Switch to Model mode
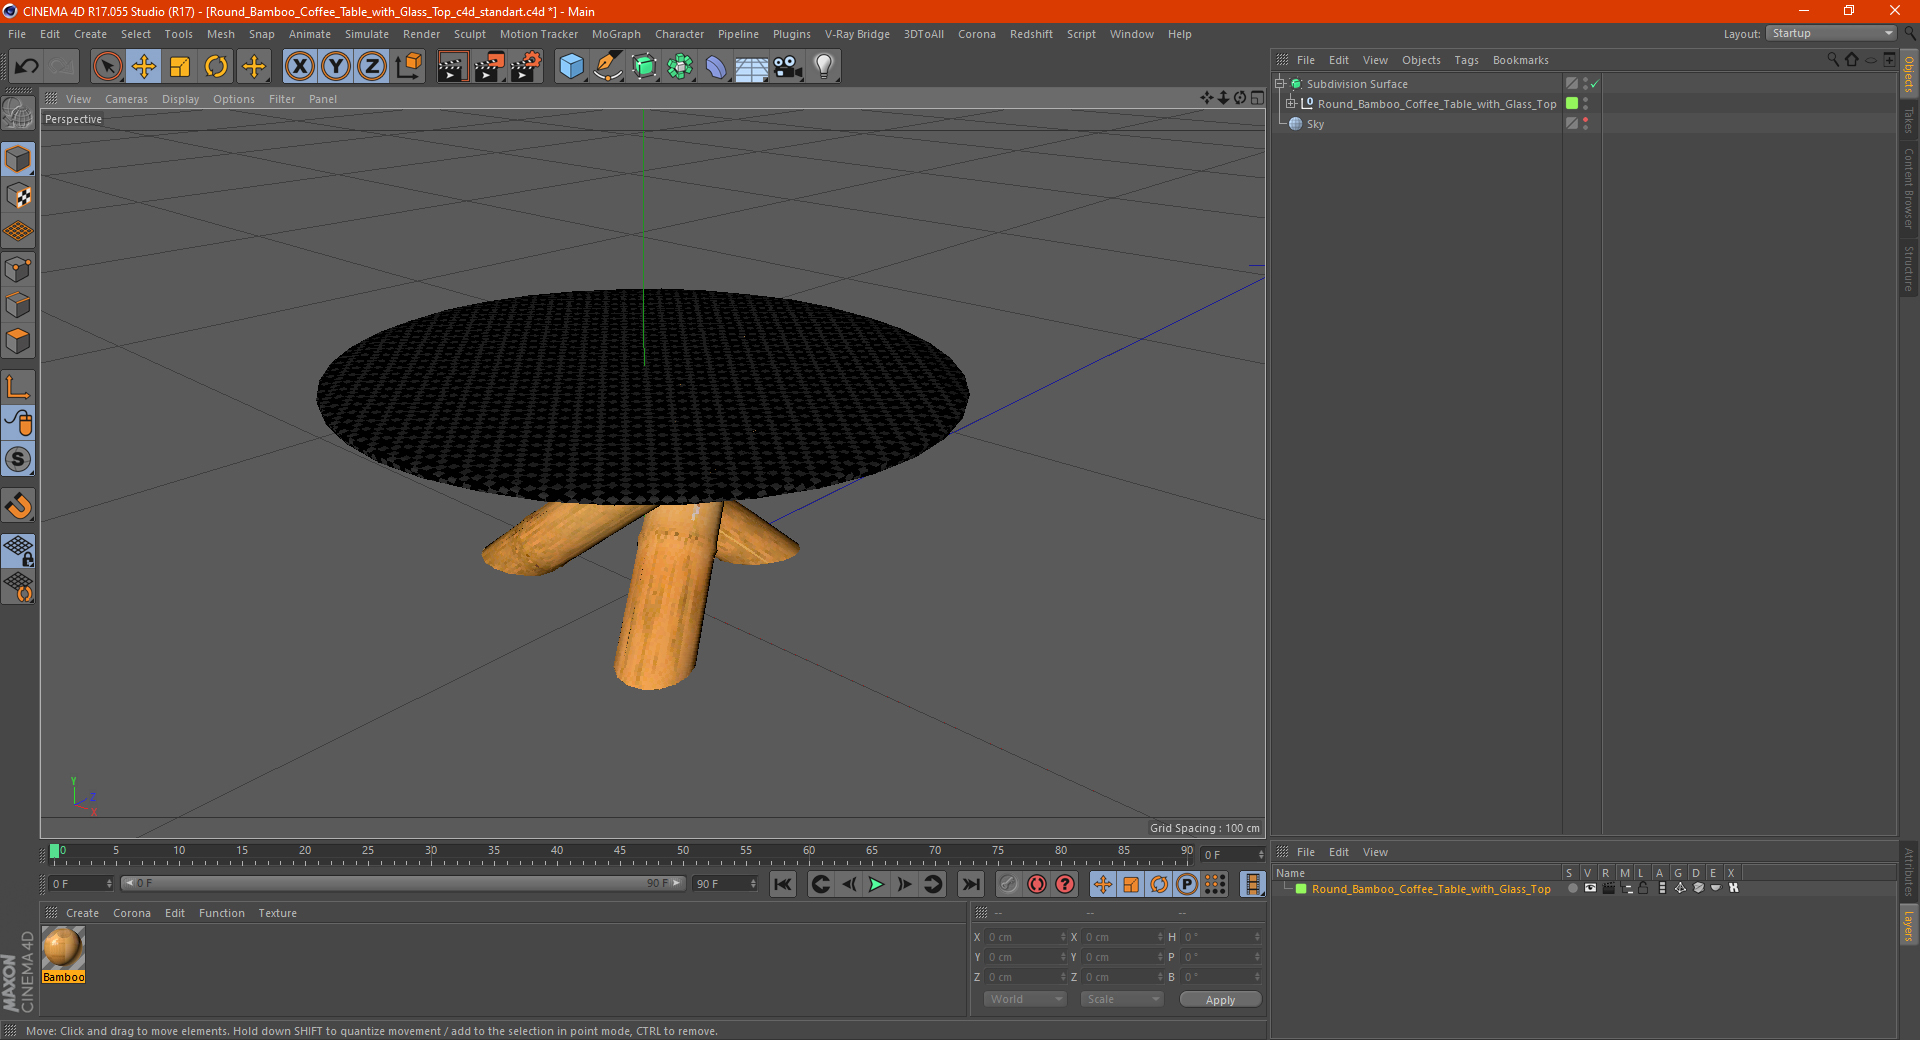The width and height of the screenshot is (1920, 1040). (x=18, y=160)
